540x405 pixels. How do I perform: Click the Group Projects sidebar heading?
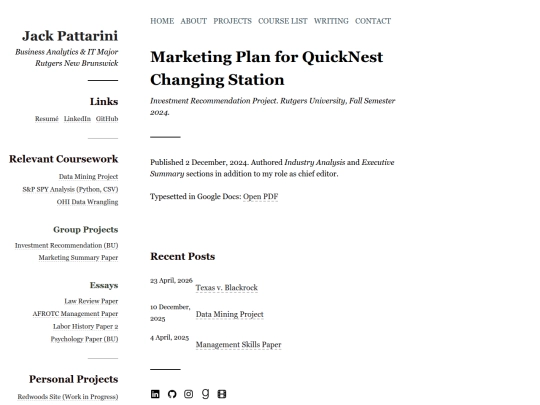(x=86, y=230)
